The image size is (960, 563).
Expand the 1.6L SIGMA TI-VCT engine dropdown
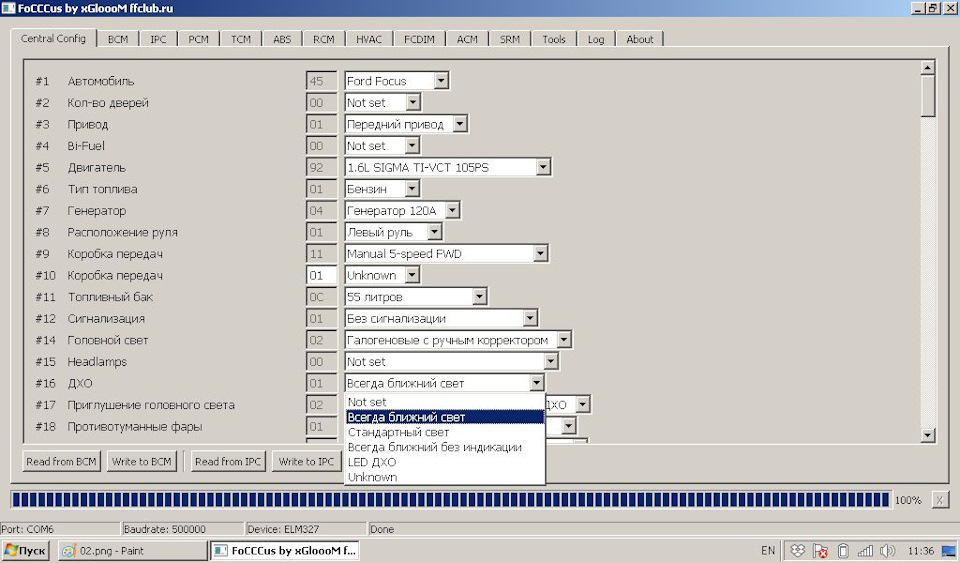542,167
